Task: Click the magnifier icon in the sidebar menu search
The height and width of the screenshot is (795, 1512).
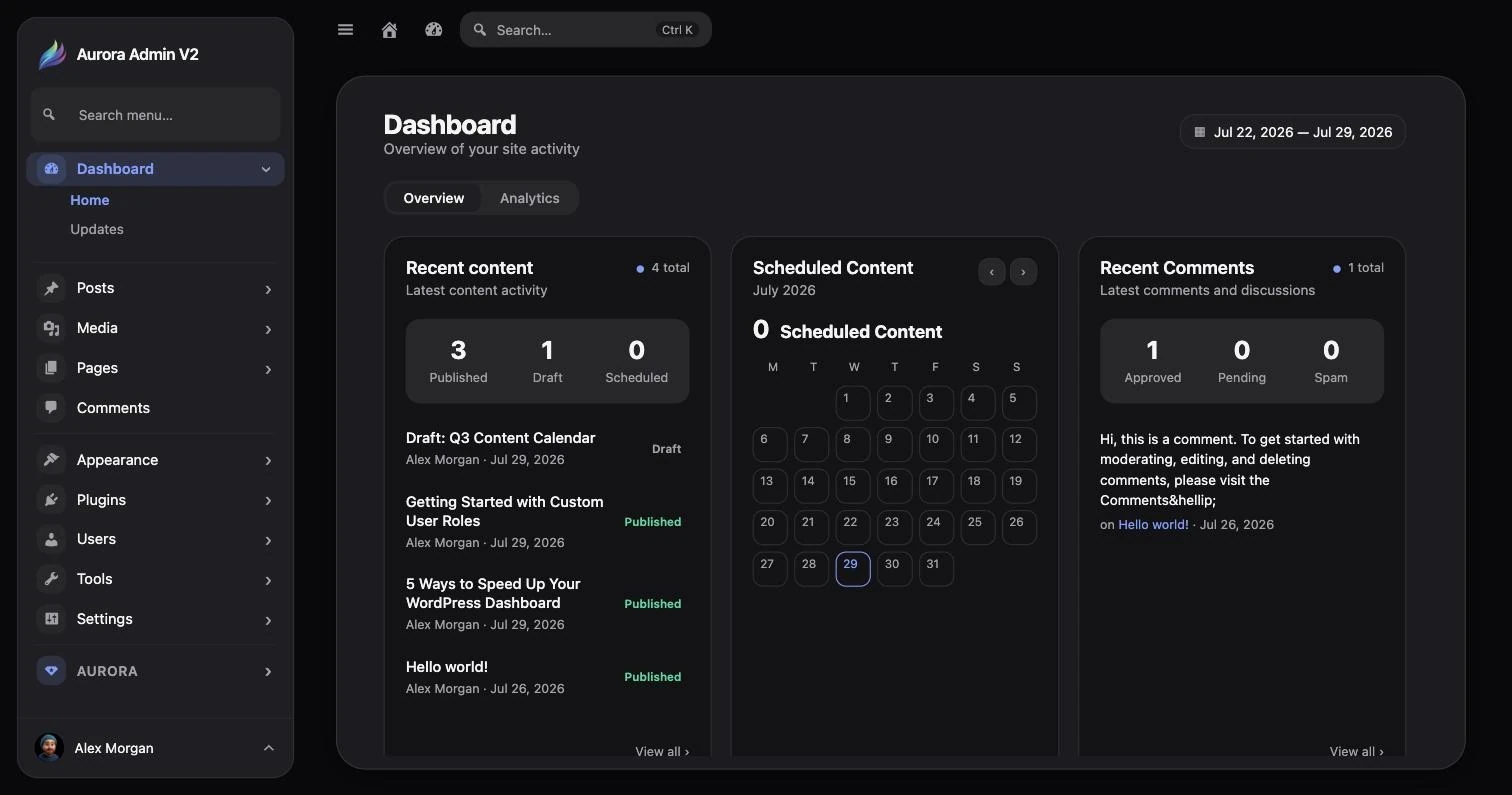Action: pyautogui.click(x=49, y=115)
